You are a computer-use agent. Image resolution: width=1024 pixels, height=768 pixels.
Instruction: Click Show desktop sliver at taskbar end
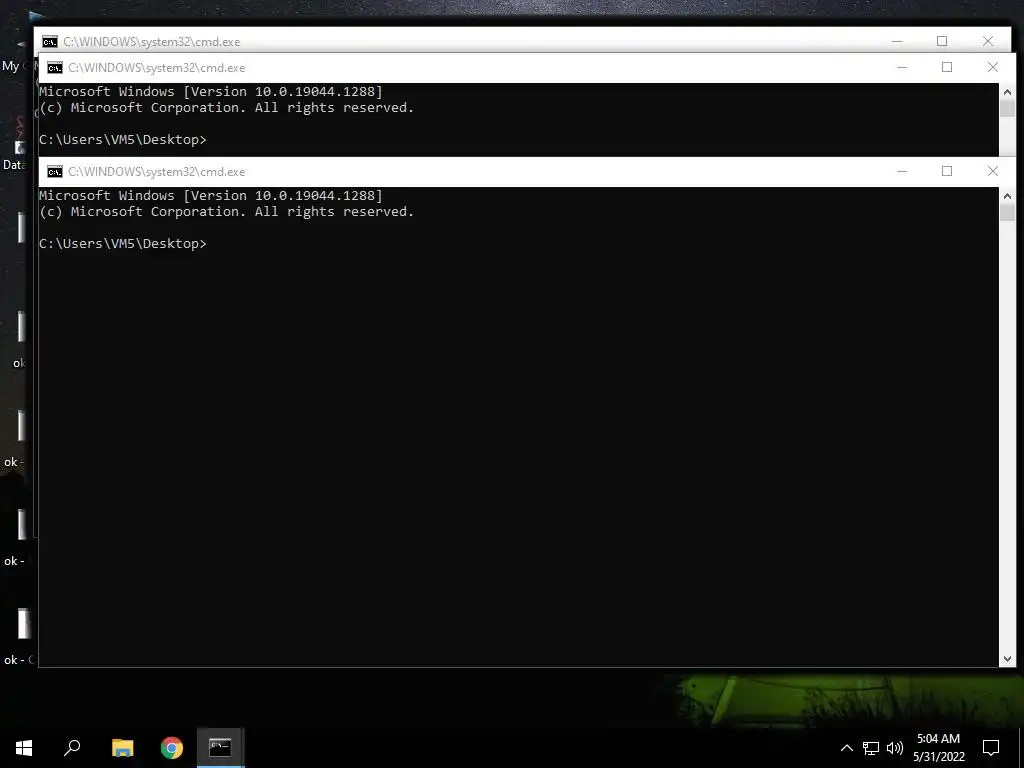pos(1021,748)
